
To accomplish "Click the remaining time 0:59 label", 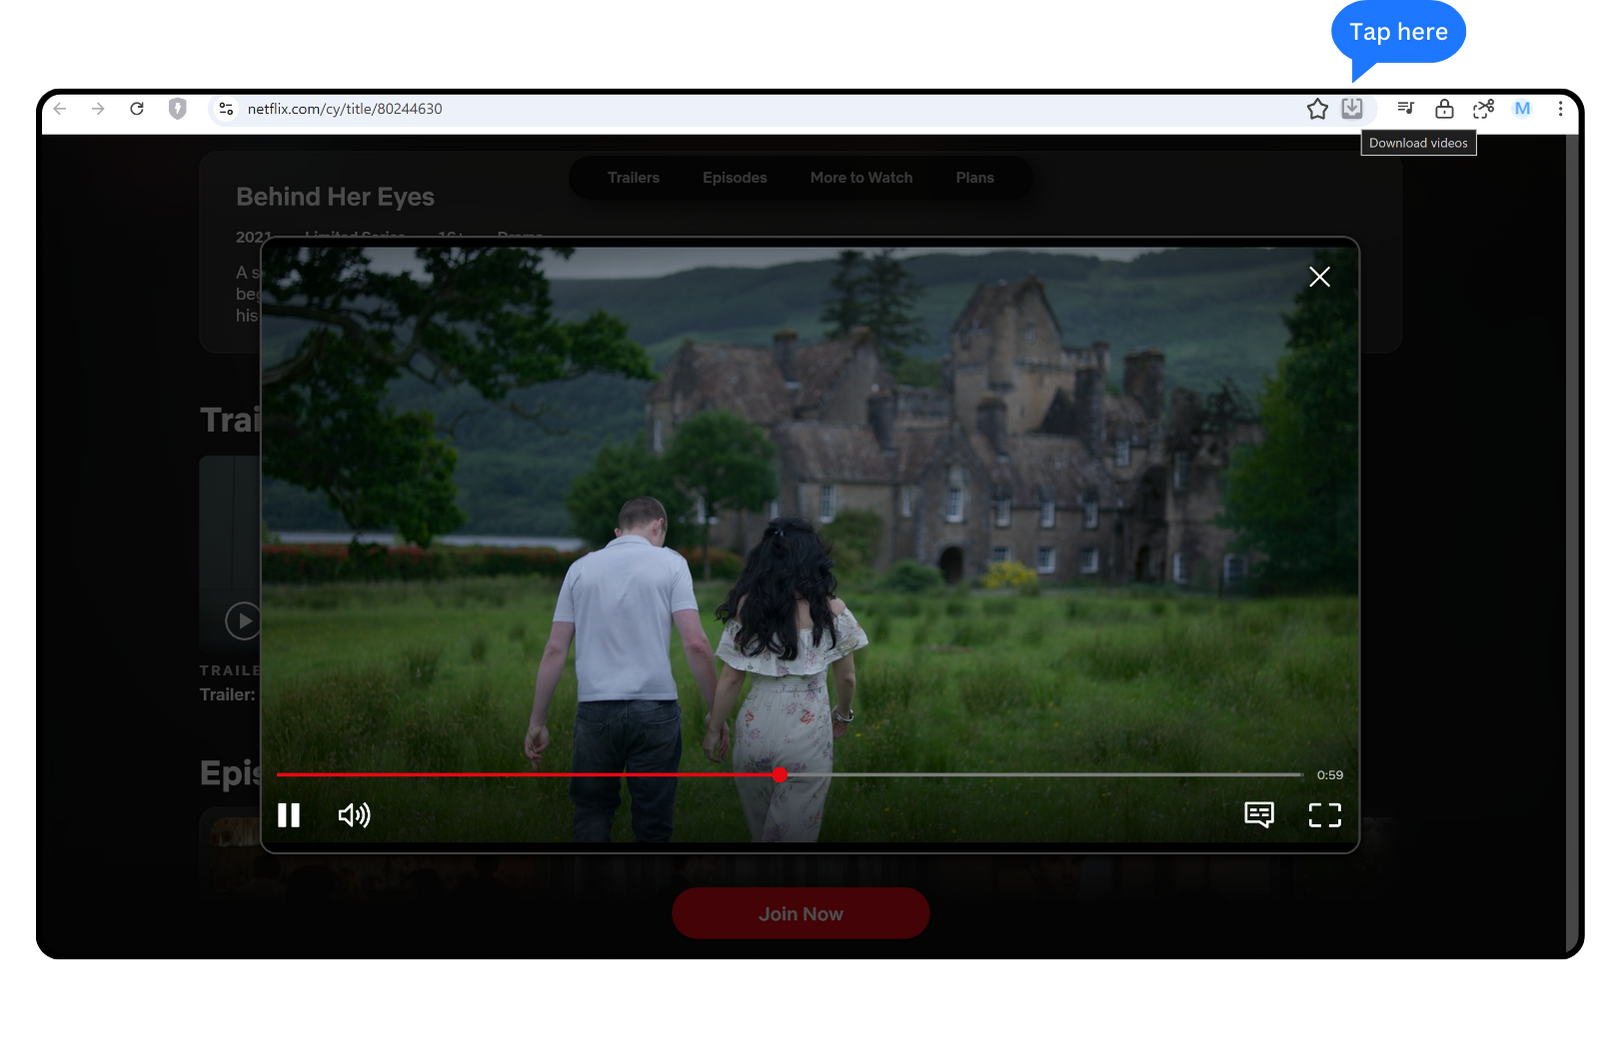I will (x=1330, y=775).
